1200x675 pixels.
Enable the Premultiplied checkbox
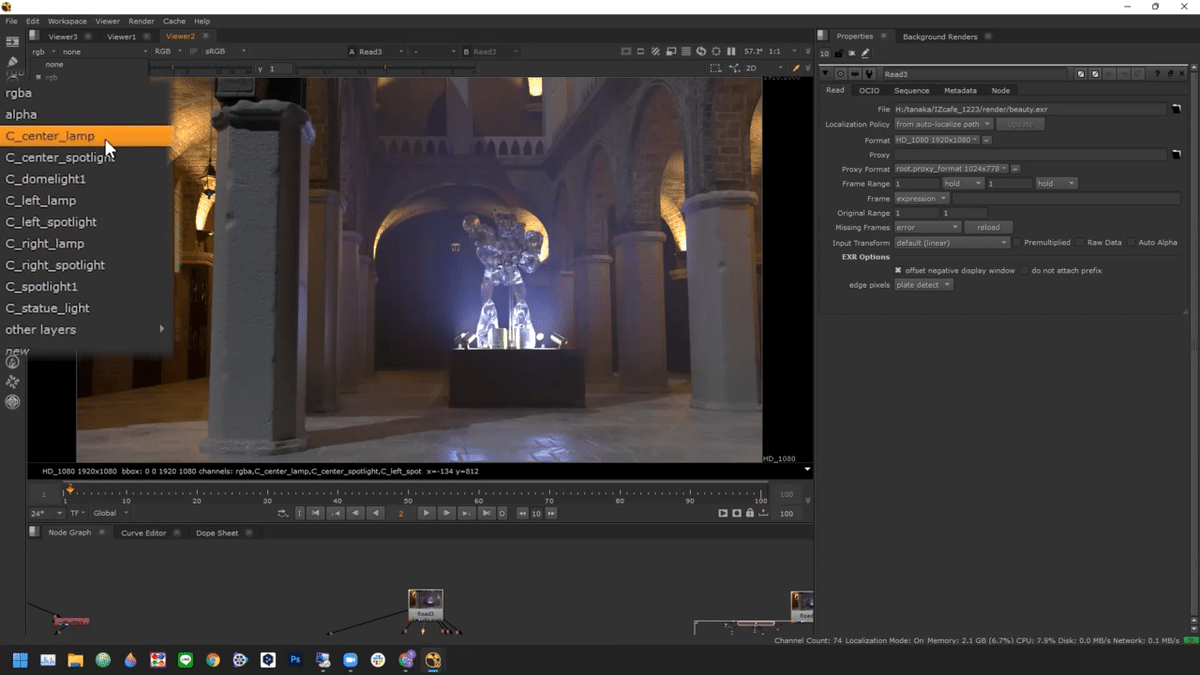click(x=1017, y=243)
